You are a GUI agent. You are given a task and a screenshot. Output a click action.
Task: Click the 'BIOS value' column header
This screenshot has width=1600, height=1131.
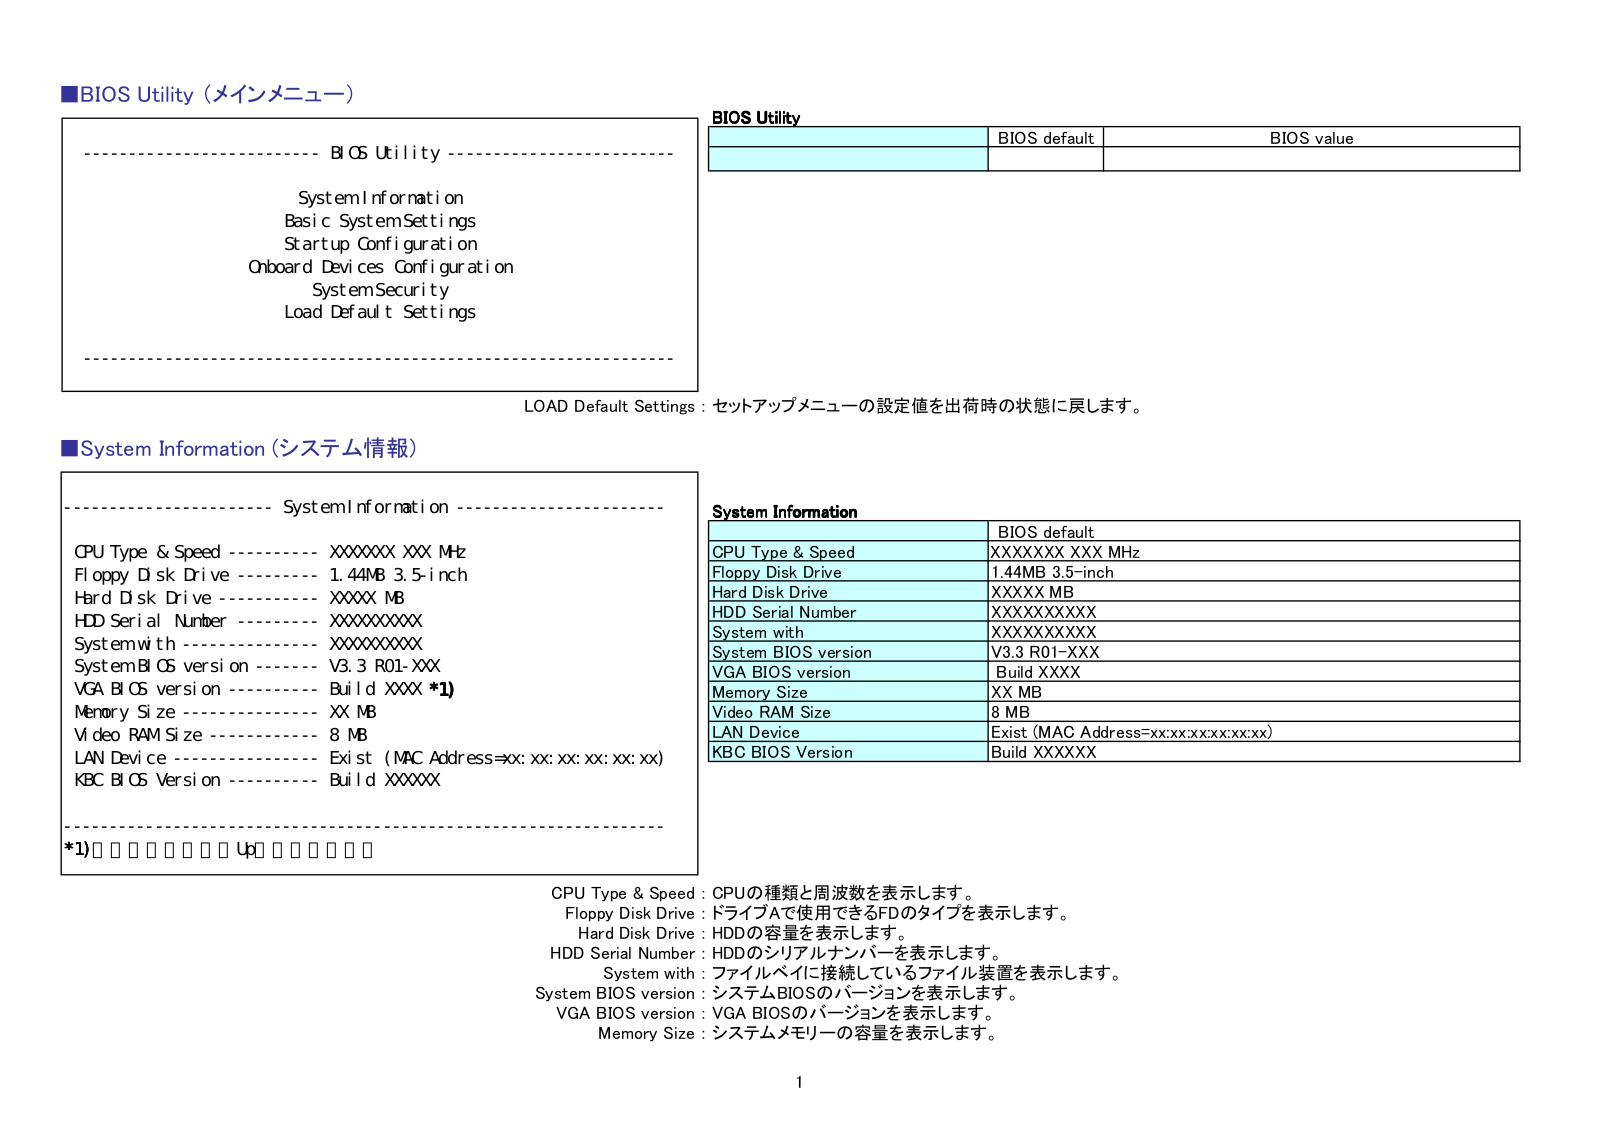(1311, 138)
